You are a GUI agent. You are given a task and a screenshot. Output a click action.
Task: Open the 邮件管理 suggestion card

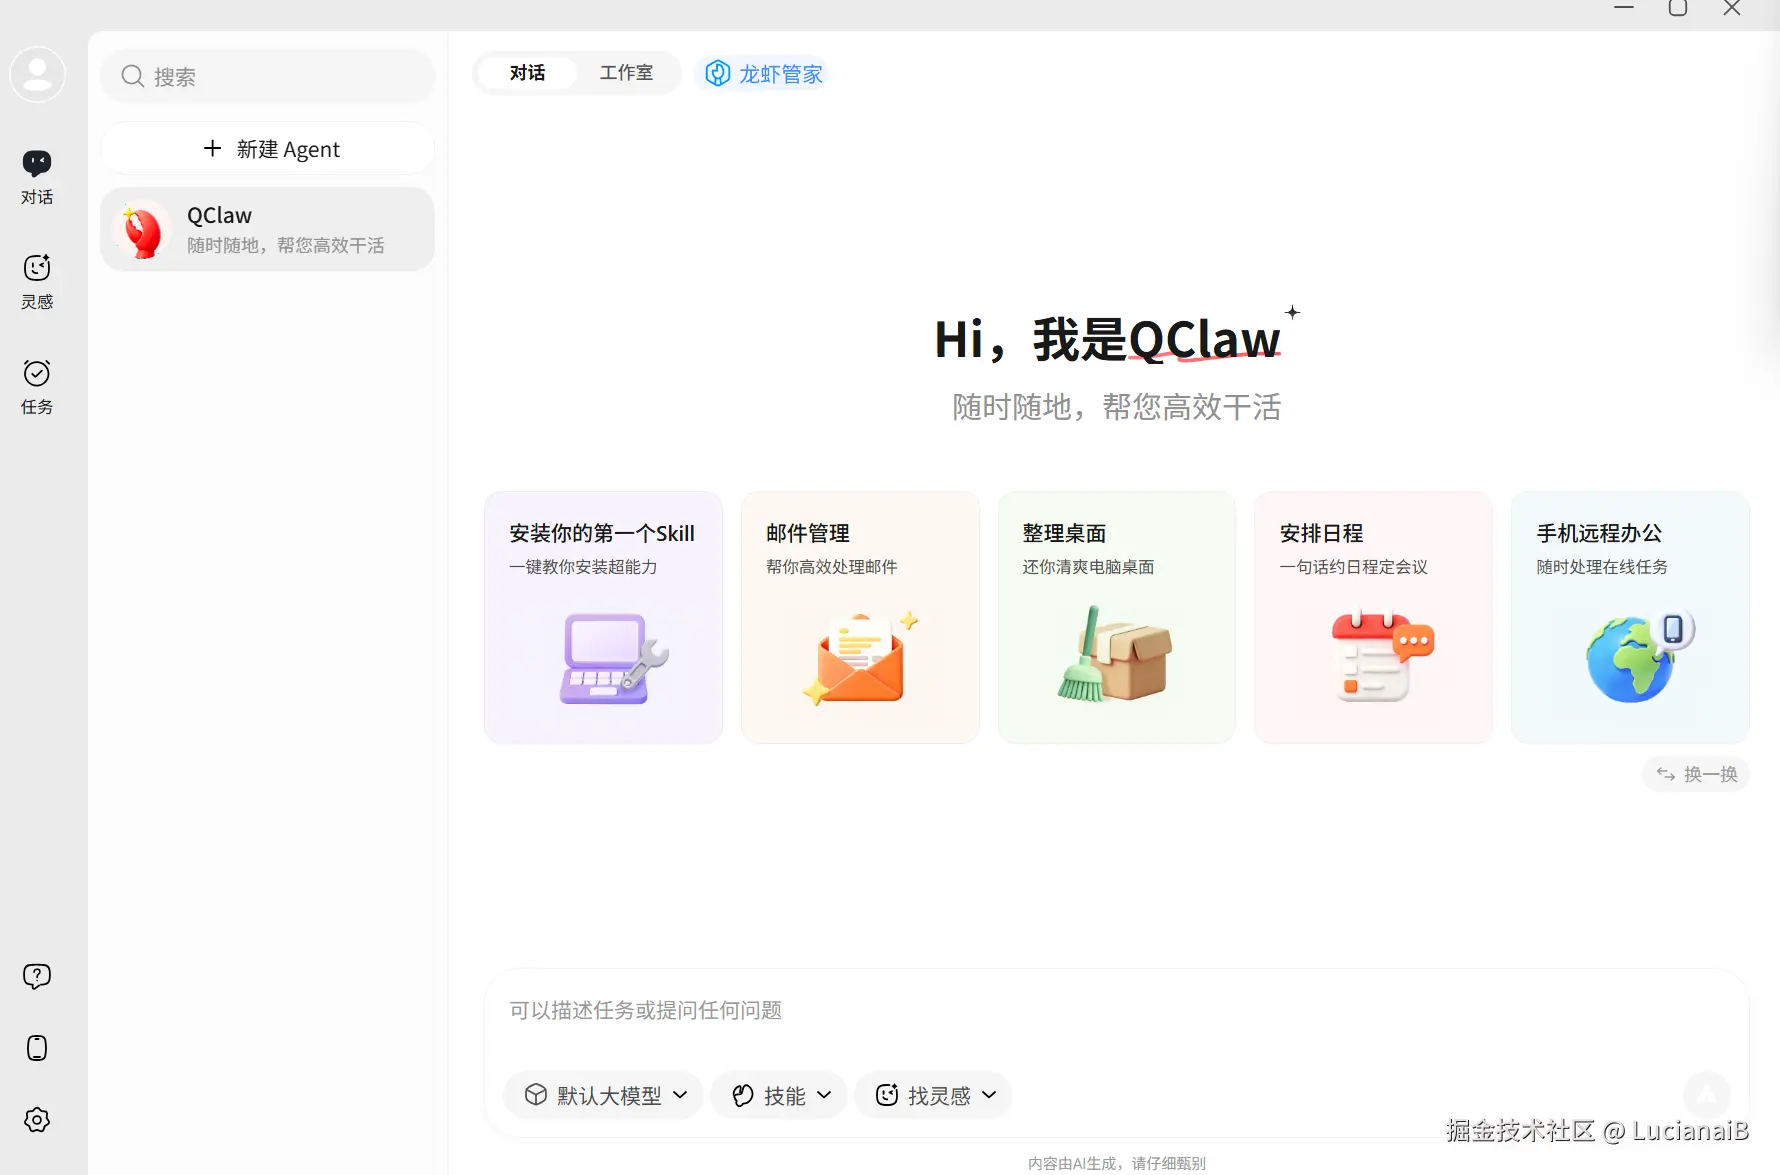pyautogui.click(x=859, y=617)
